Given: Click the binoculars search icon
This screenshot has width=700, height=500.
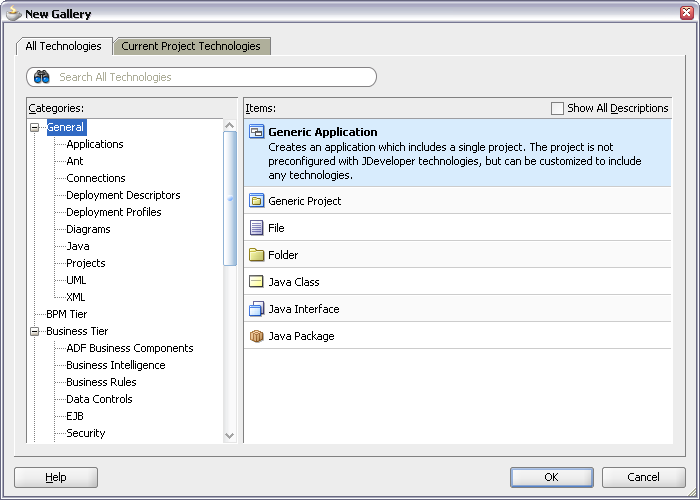Looking at the screenshot, I should [x=42, y=77].
